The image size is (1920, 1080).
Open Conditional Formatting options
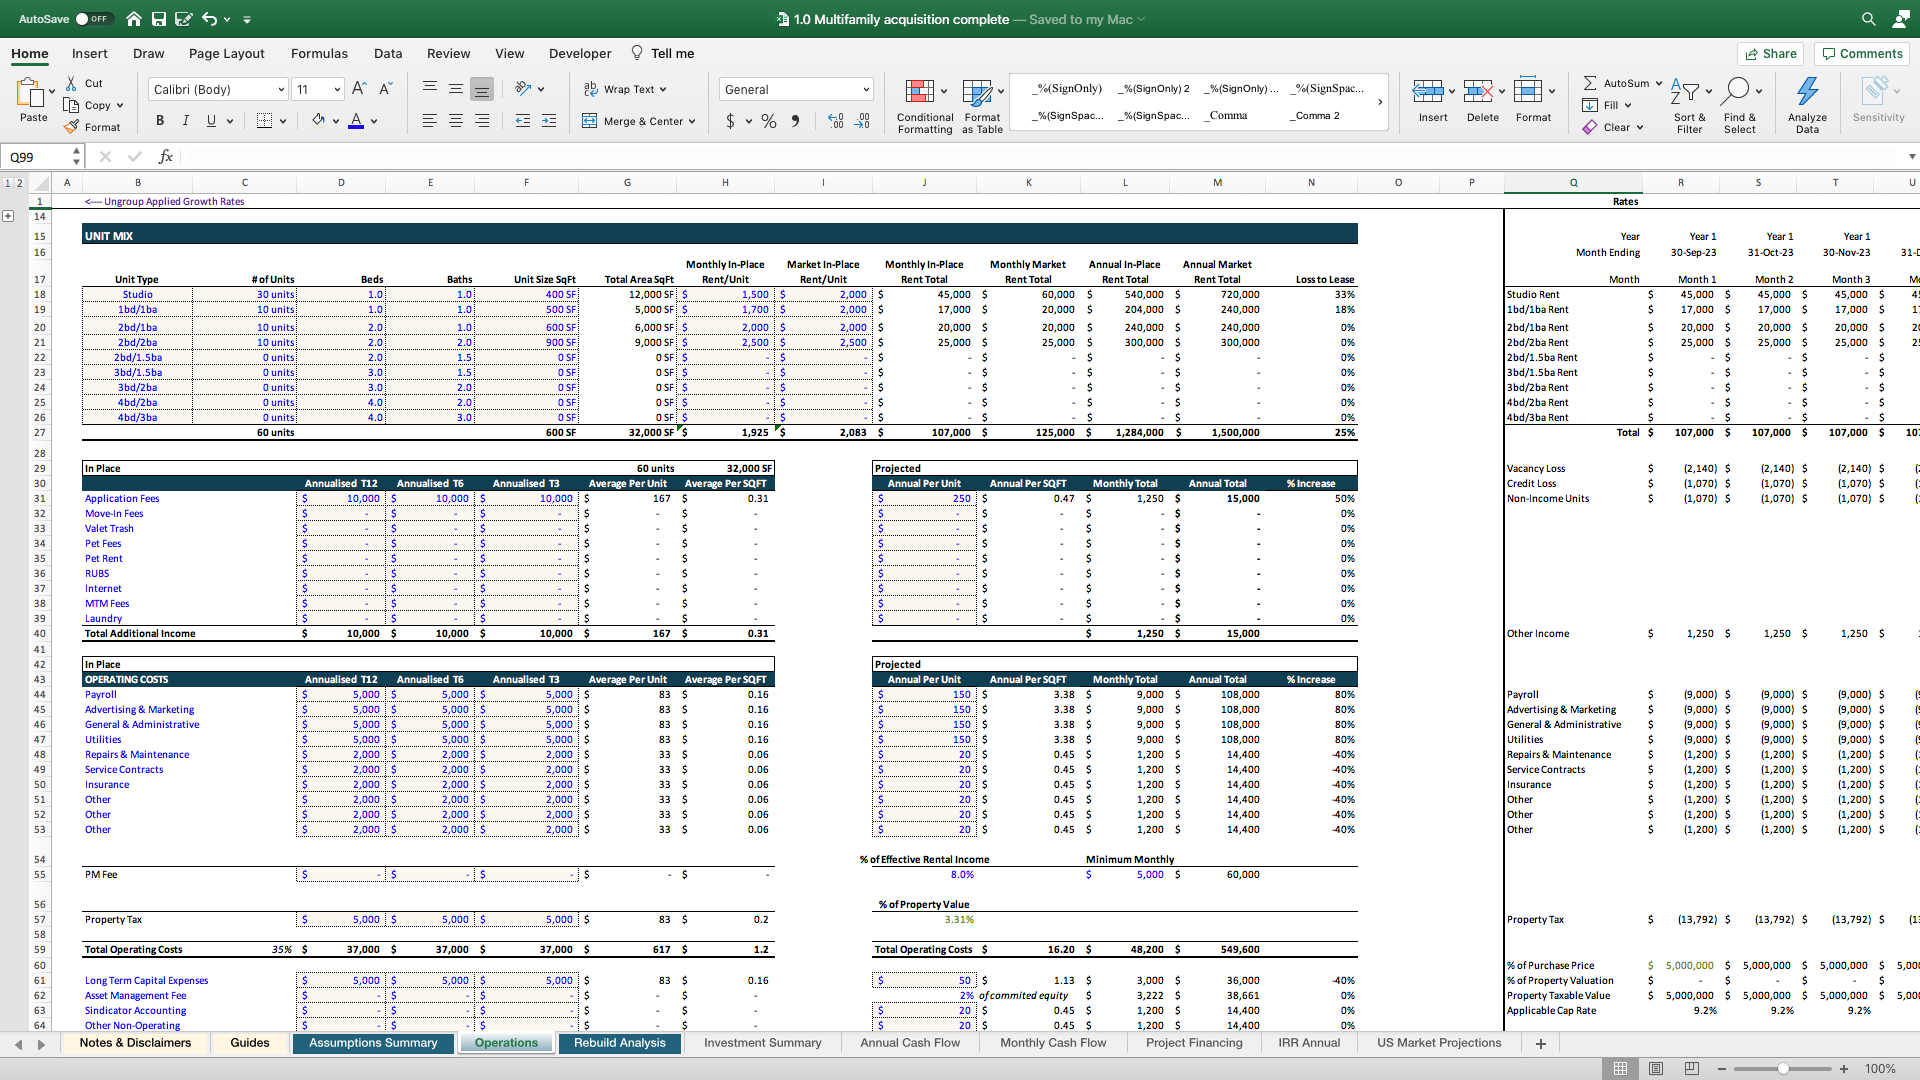[x=923, y=105]
